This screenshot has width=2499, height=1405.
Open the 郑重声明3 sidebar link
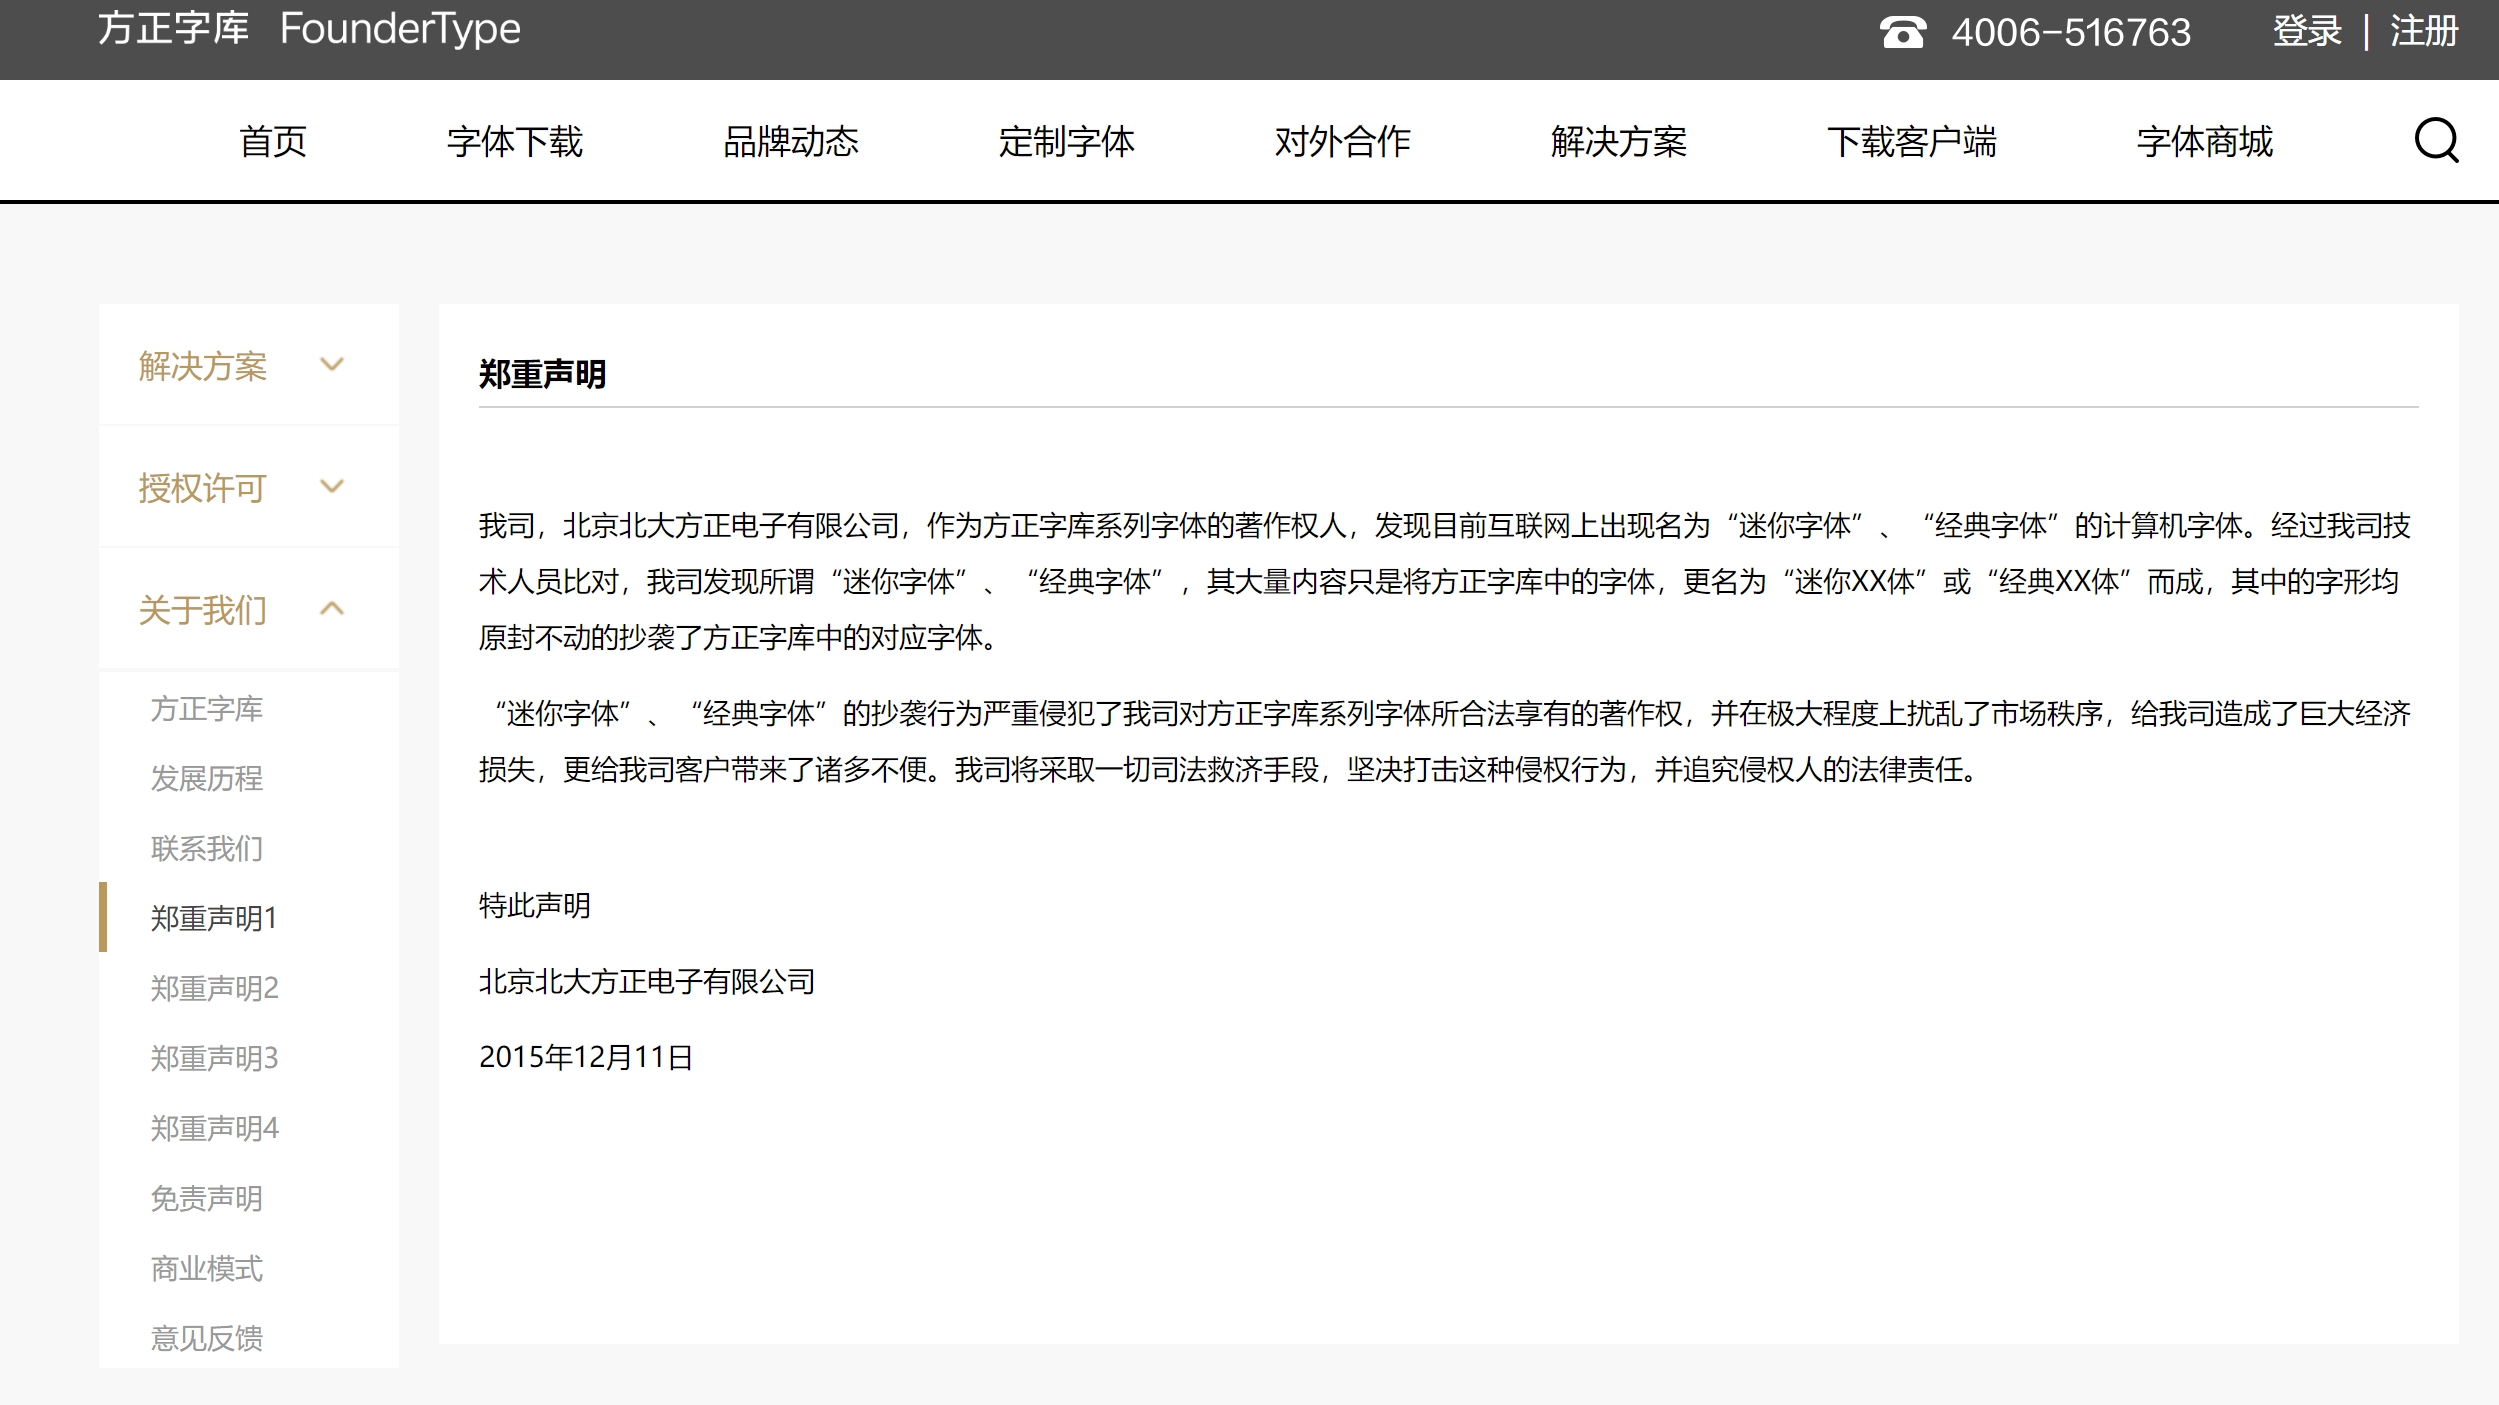214,1058
